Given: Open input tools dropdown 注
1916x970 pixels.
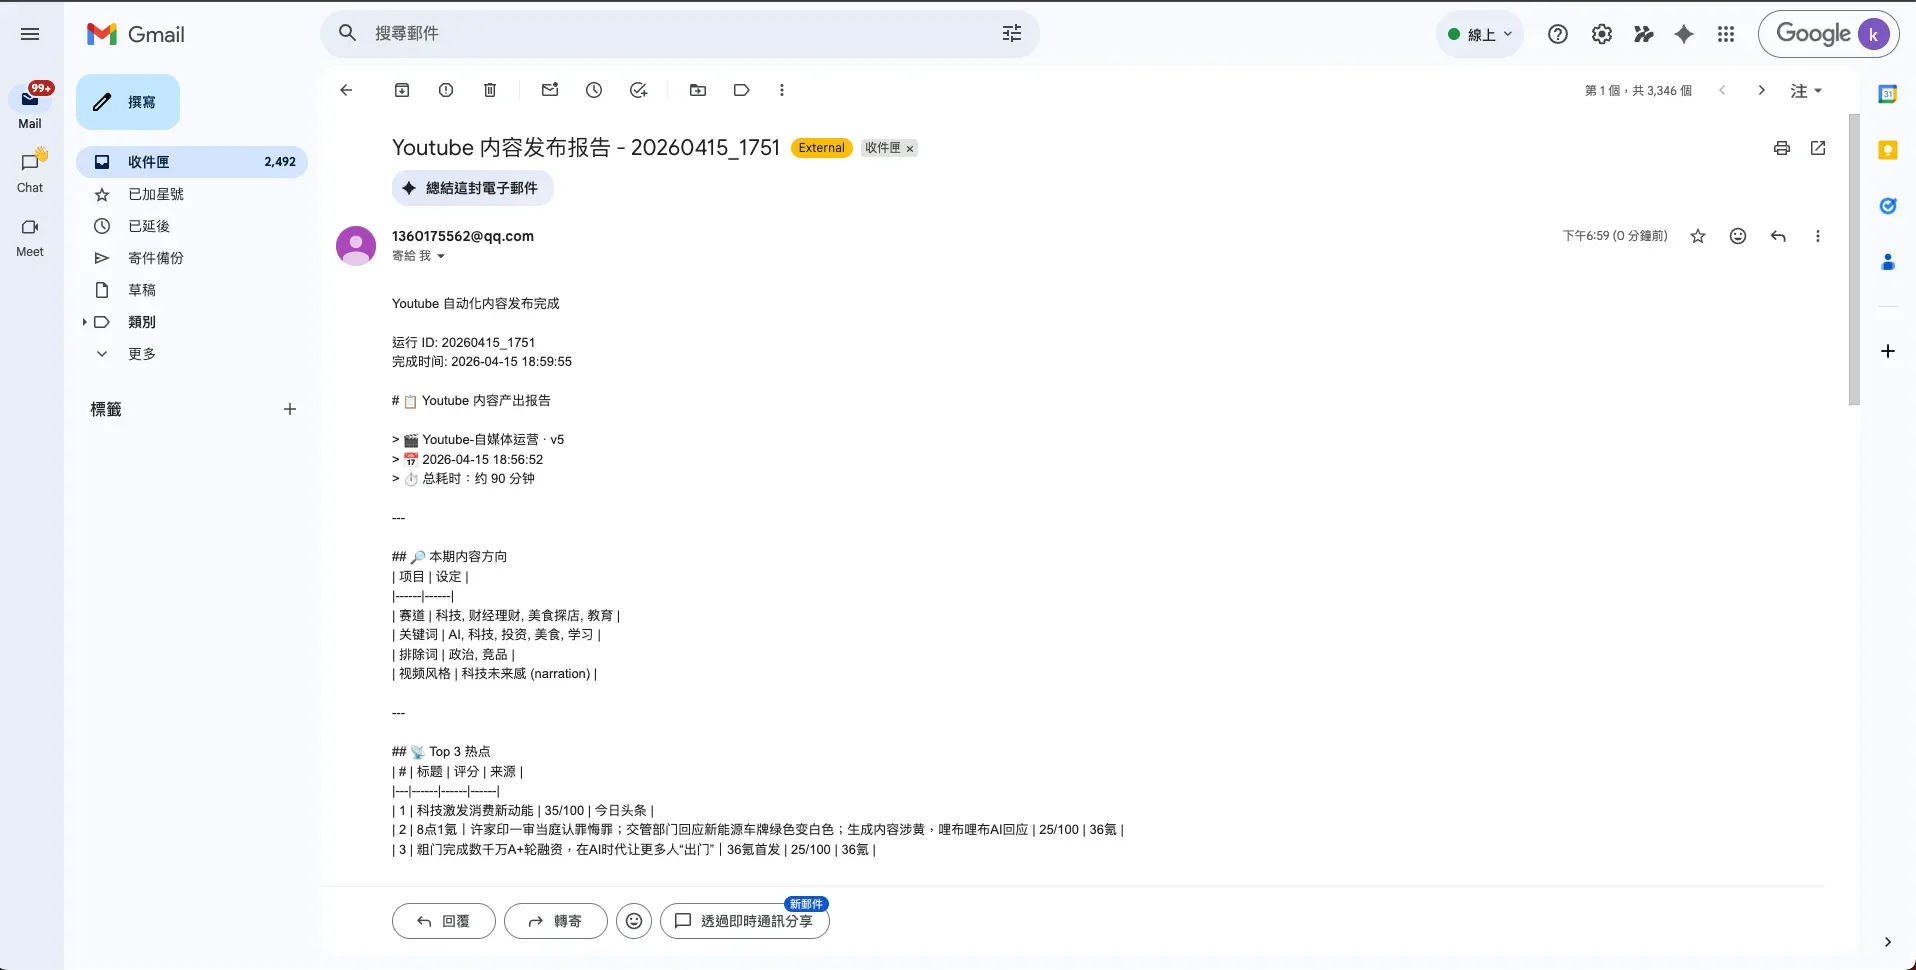Looking at the screenshot, I should [x=1806, y=90].
